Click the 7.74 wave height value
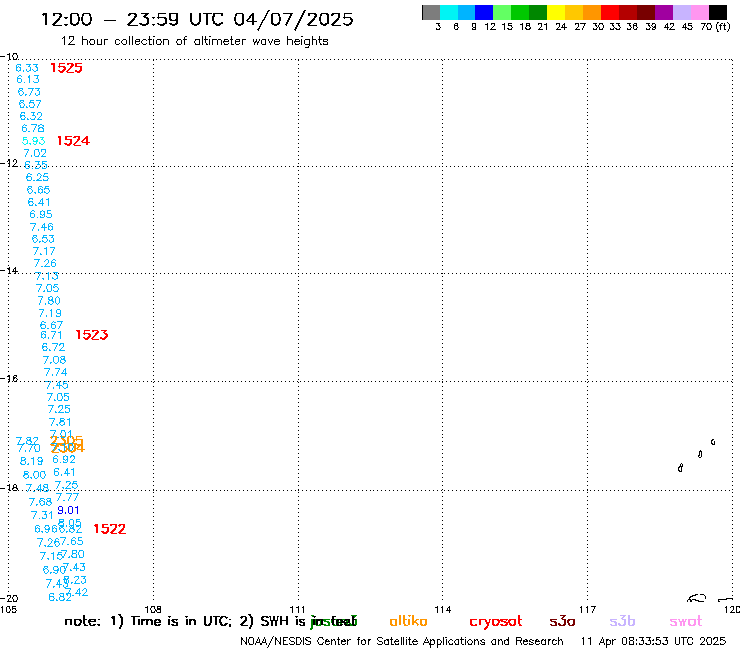Viewport: 740px width, 650px height. (55, 372)
